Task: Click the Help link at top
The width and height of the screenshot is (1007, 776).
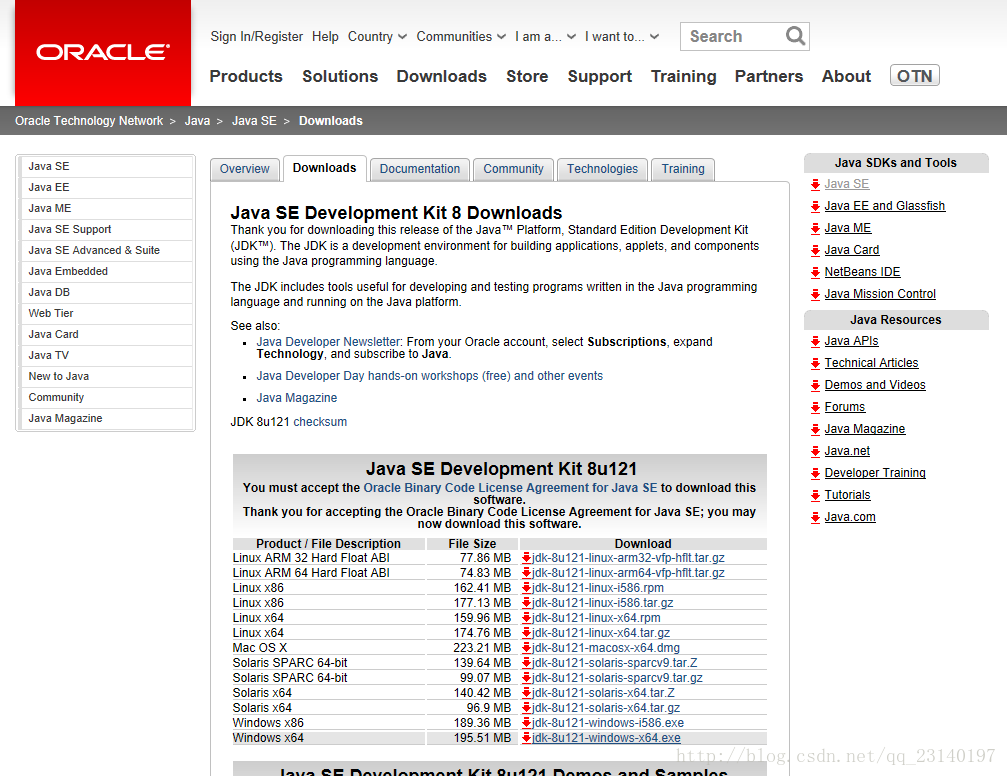Action: [325, 37]
